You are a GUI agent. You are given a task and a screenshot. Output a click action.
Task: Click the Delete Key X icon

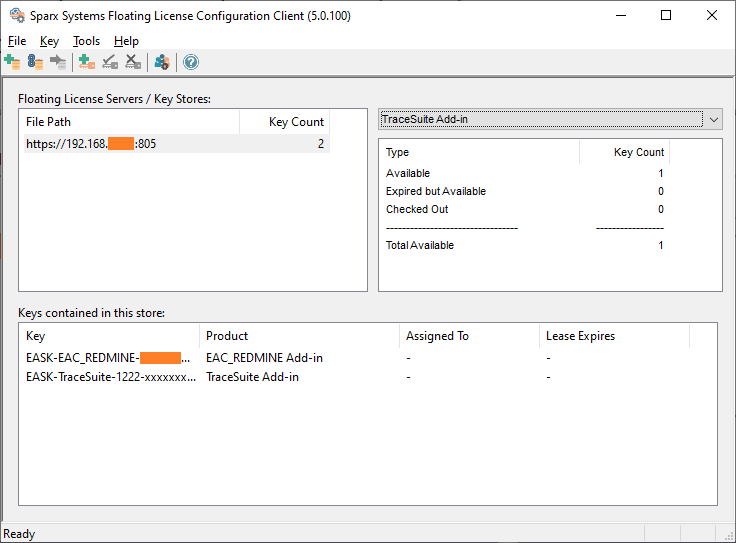133,62
